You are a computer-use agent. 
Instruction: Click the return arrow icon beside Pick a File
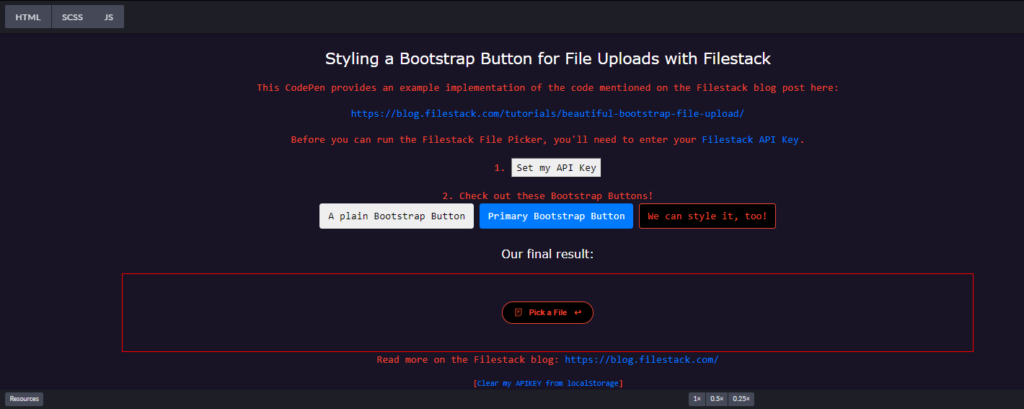coord(578,313)
